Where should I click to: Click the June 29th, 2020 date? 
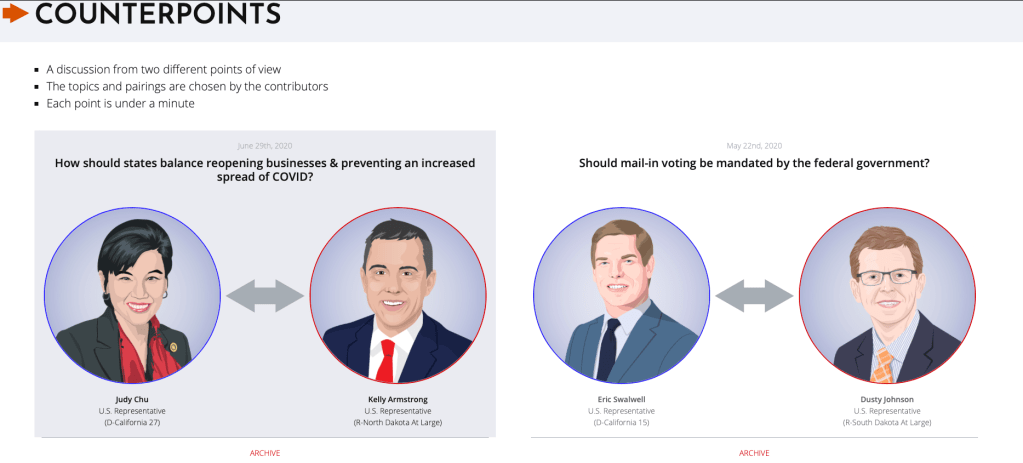265,146
